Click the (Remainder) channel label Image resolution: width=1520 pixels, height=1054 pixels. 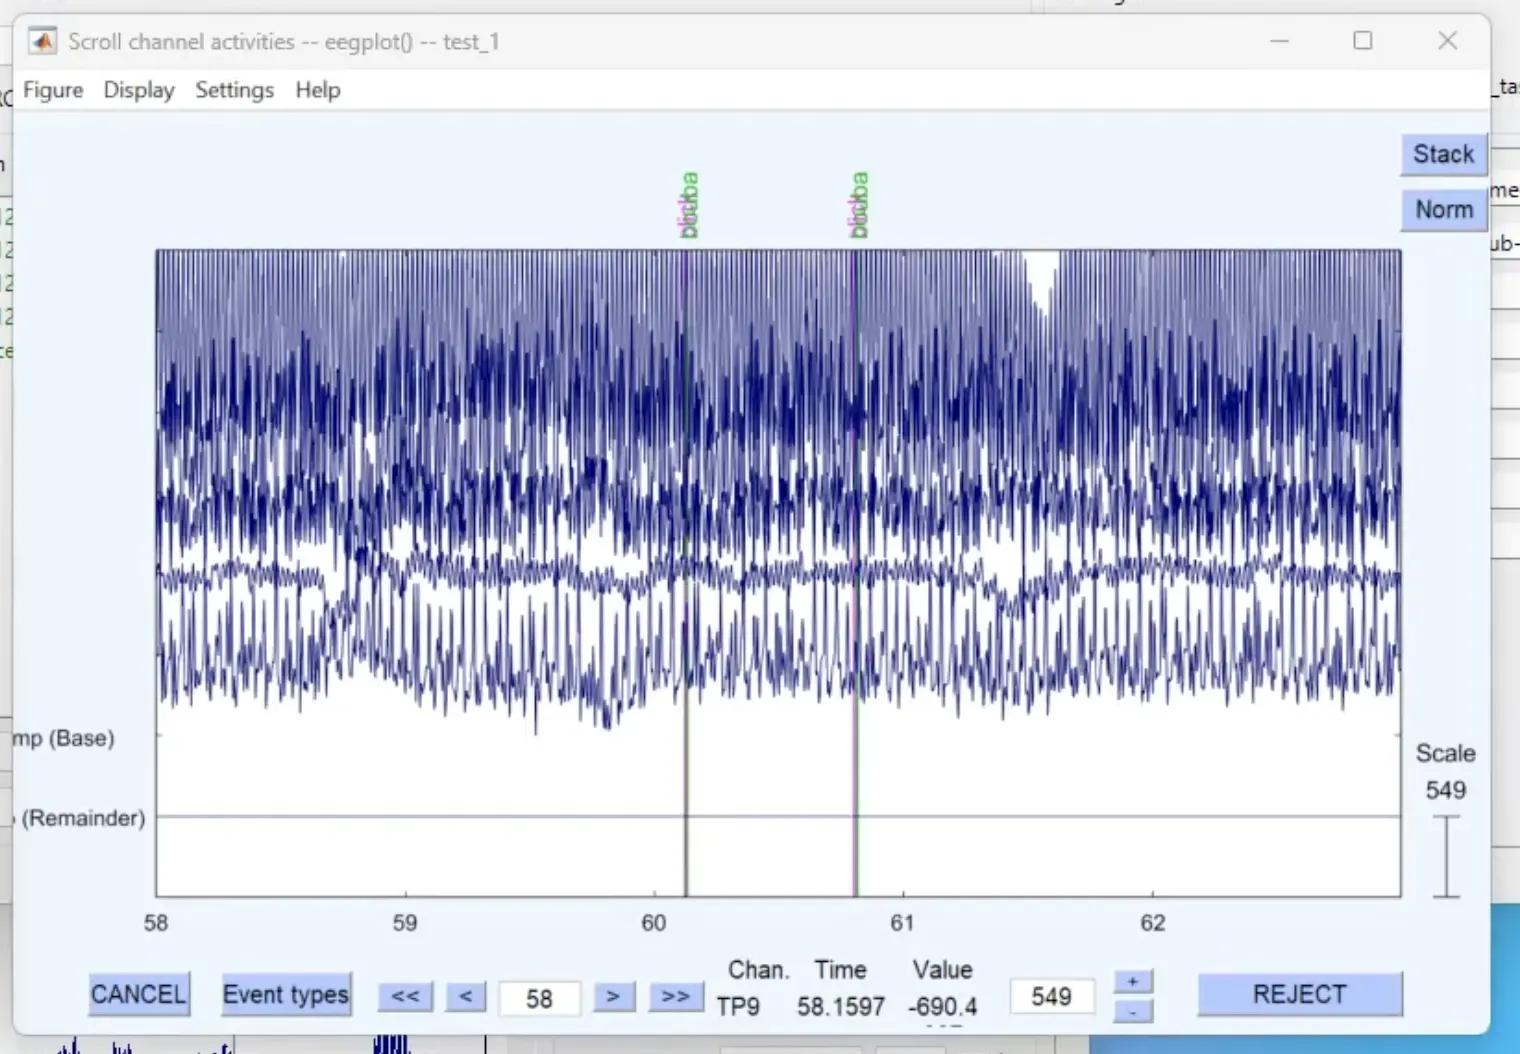click(84, 818)
